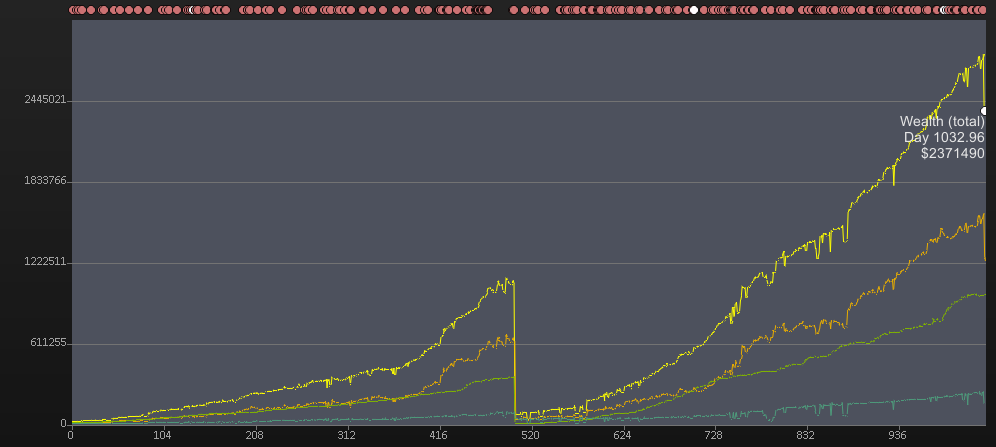Click the 104 x-axis day label
Screen dimensions: 996x447
[163, 435]
